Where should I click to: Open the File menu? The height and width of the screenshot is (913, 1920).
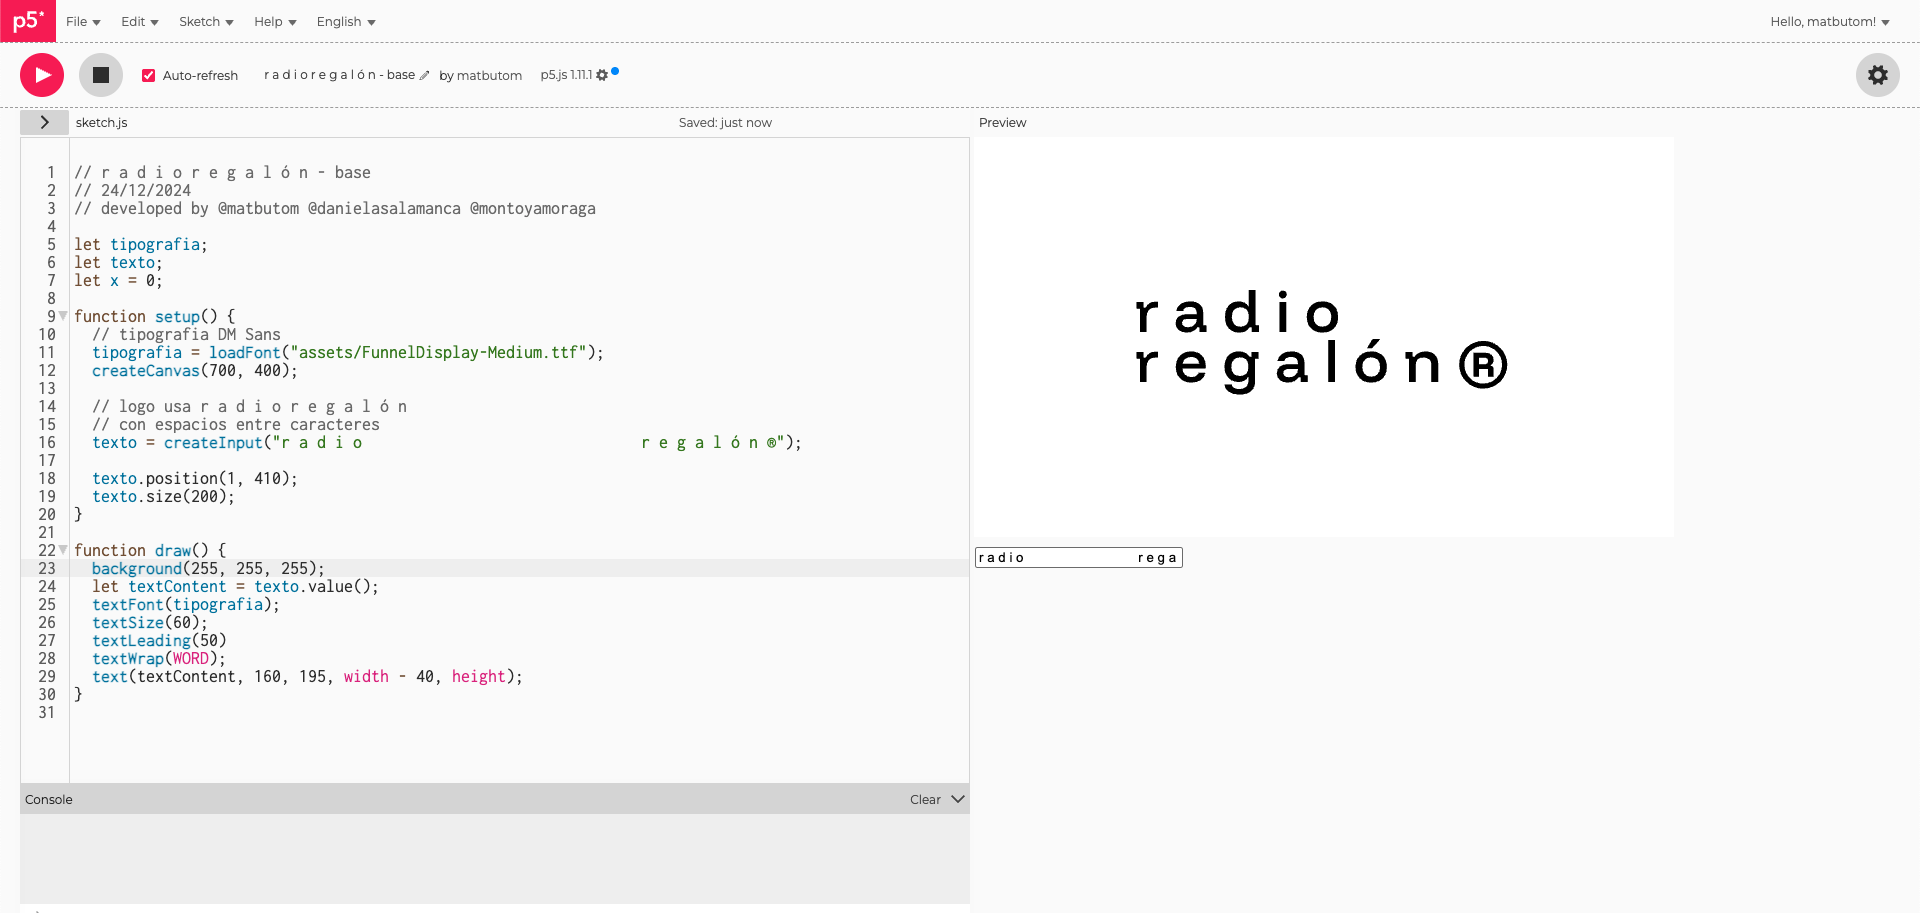[82, 21]
